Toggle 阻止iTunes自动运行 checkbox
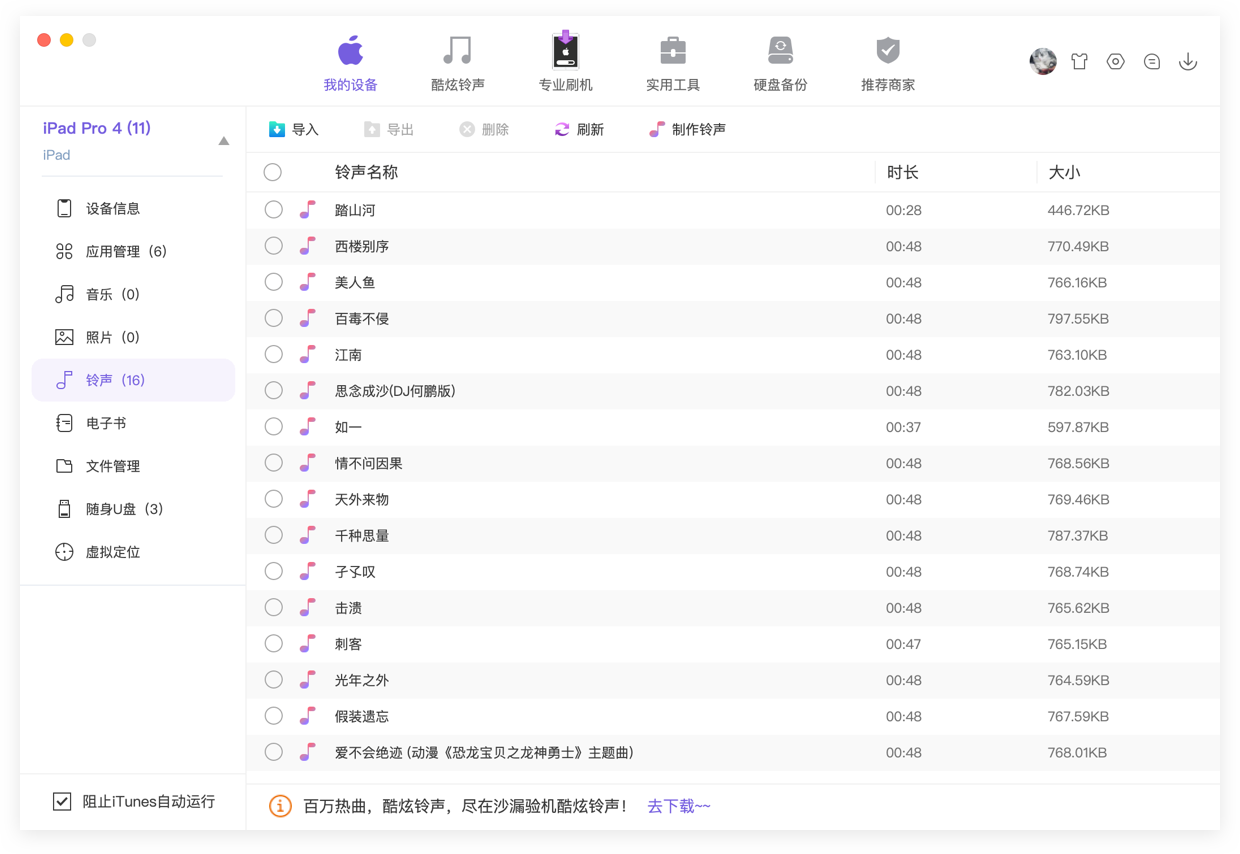 (x=62, y=801)
